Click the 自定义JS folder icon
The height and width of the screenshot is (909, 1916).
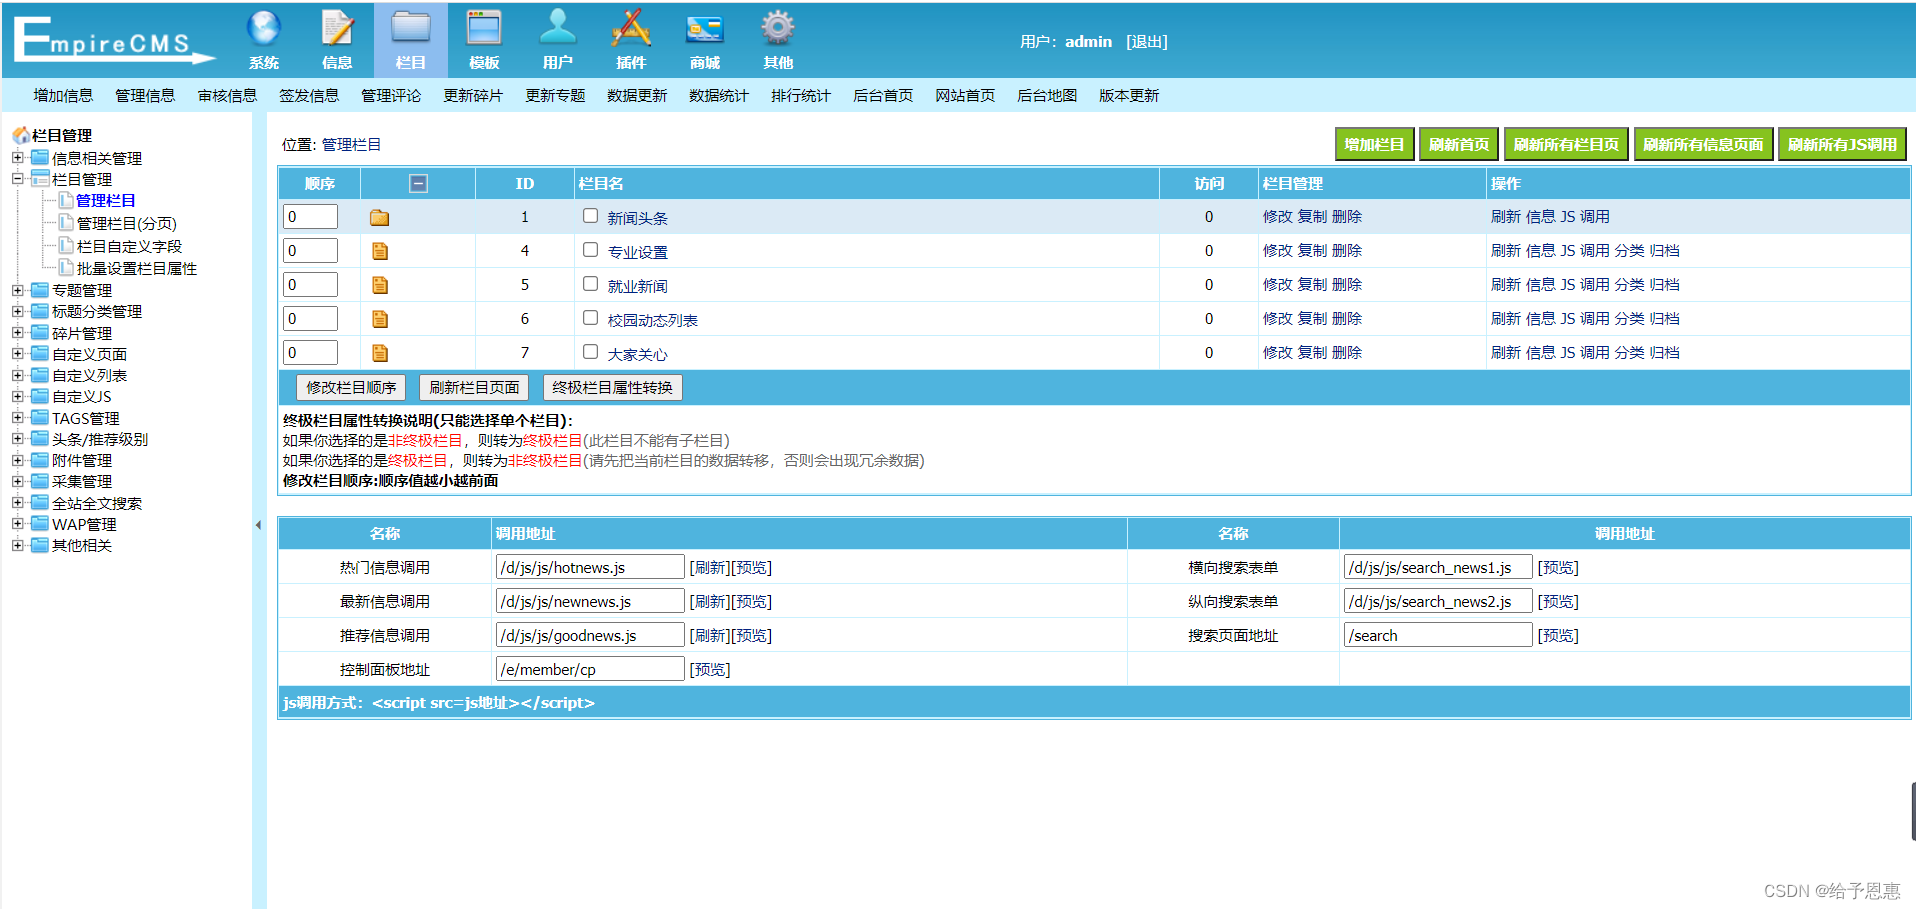pyautogui.click(x=40, y=396)
